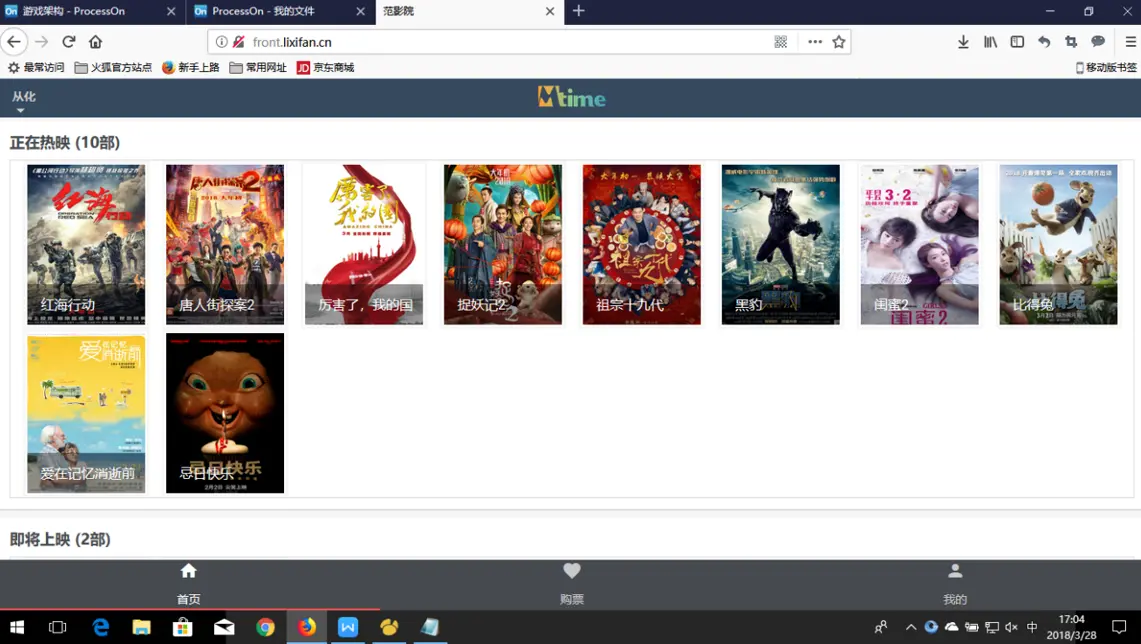
Task: Bookmark this page with the star icon
Action: [839, 41]
